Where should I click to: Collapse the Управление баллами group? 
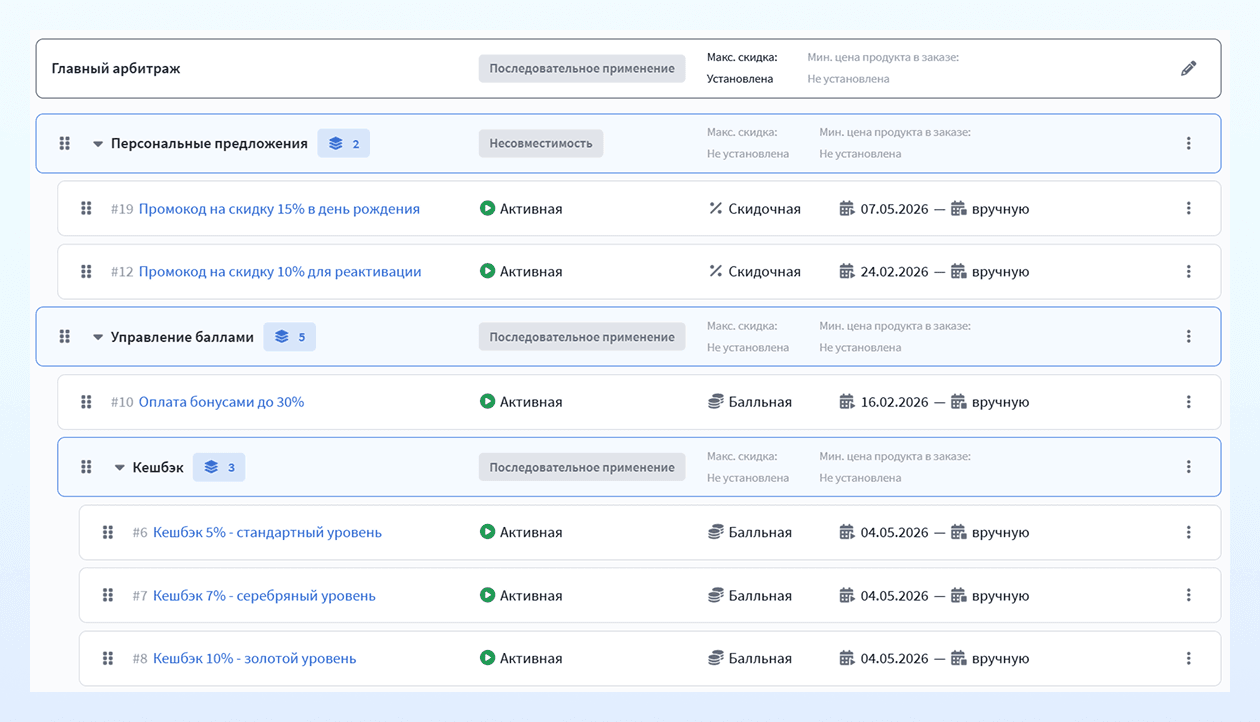[98, 338]
